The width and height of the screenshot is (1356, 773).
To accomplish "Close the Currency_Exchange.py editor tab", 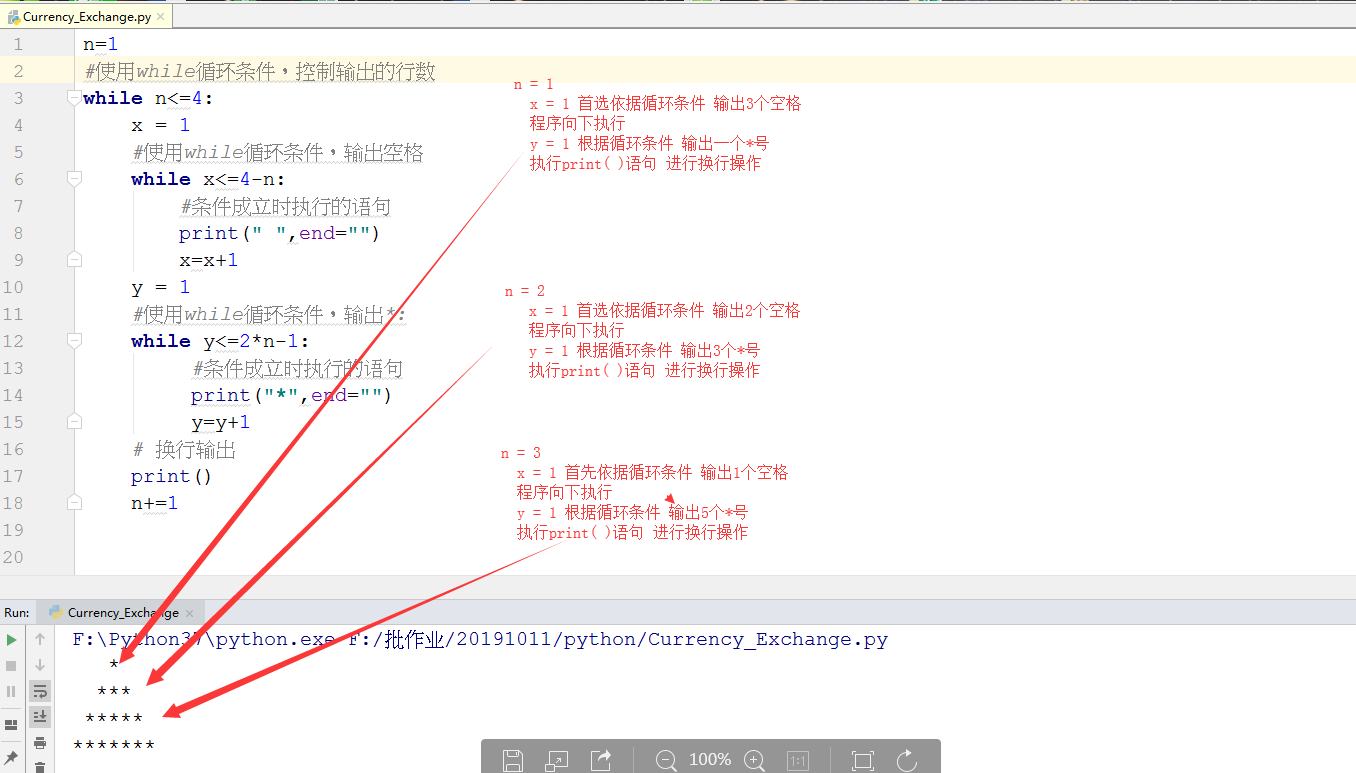I will tap(162, 17).
